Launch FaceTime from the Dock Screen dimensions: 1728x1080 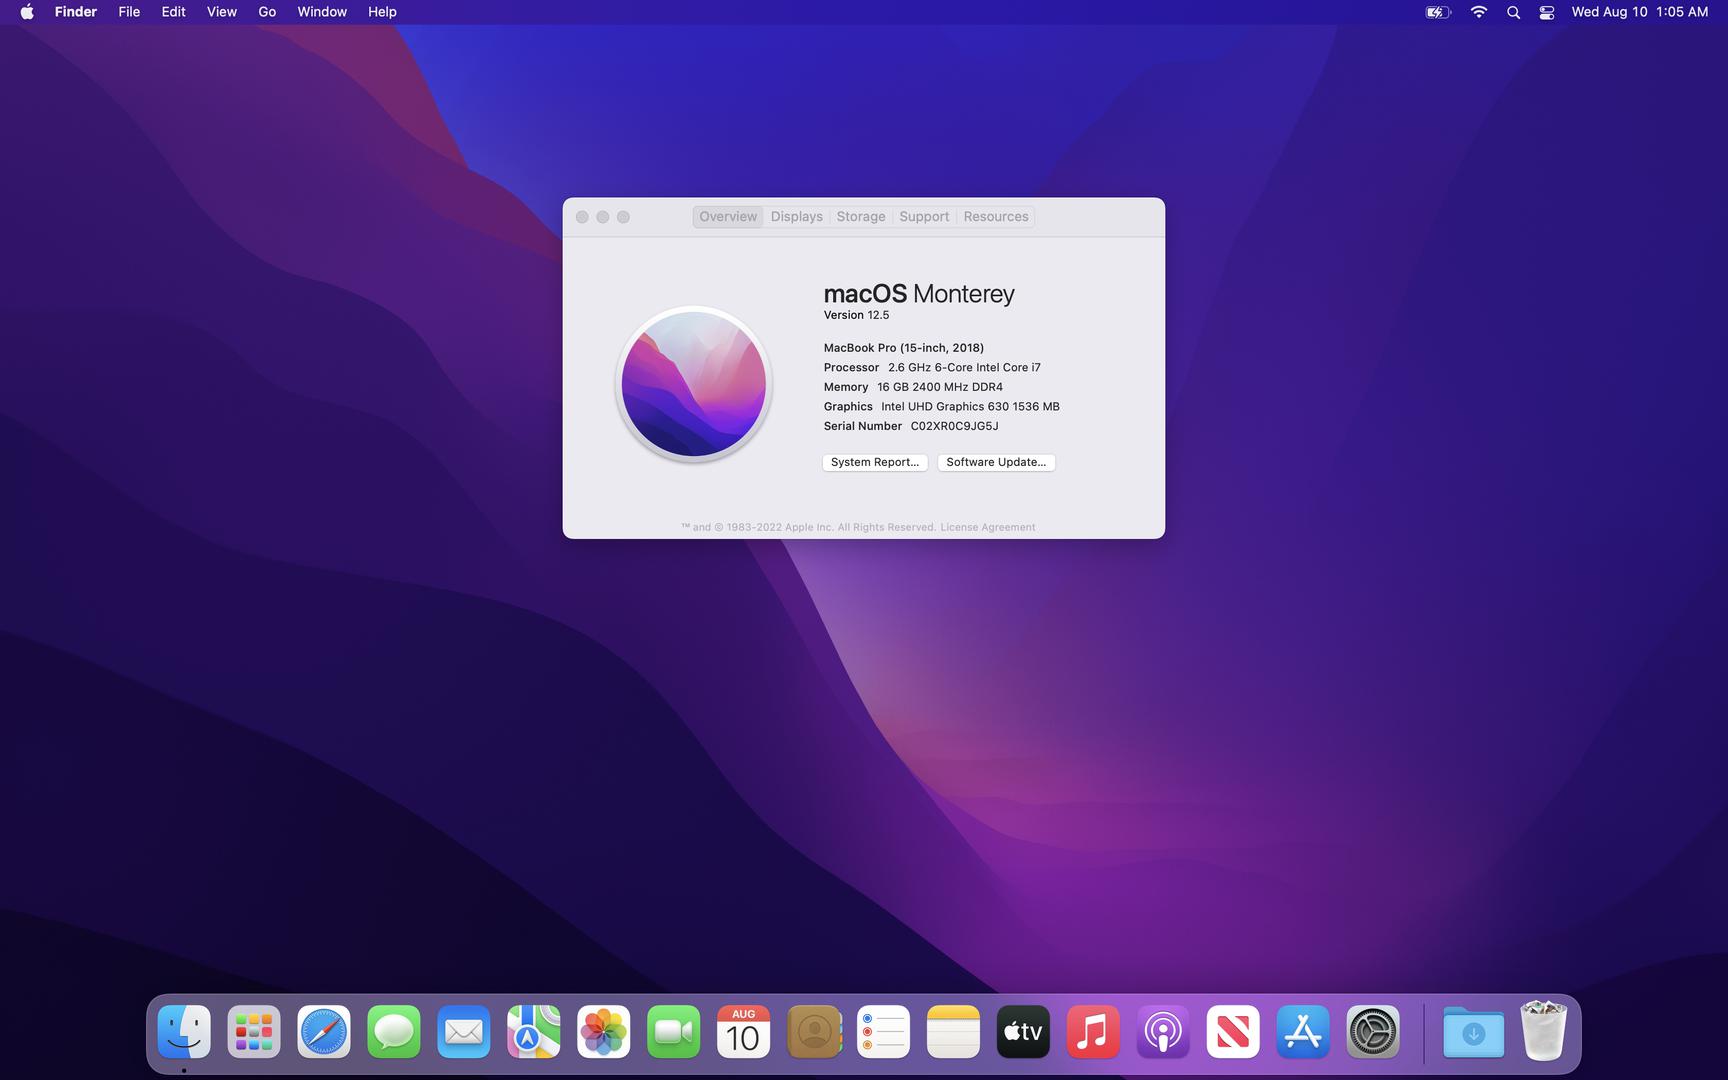[x=674, y=1032]
